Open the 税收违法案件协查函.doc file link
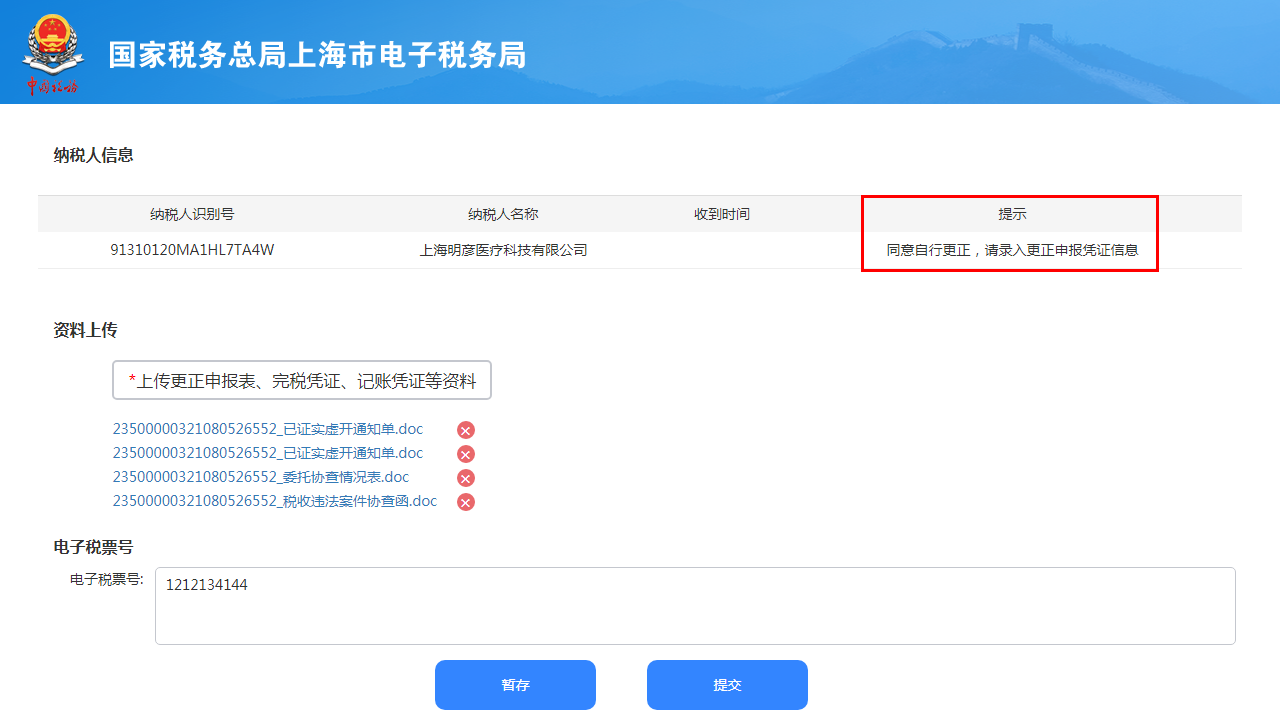 pos(274,501)
